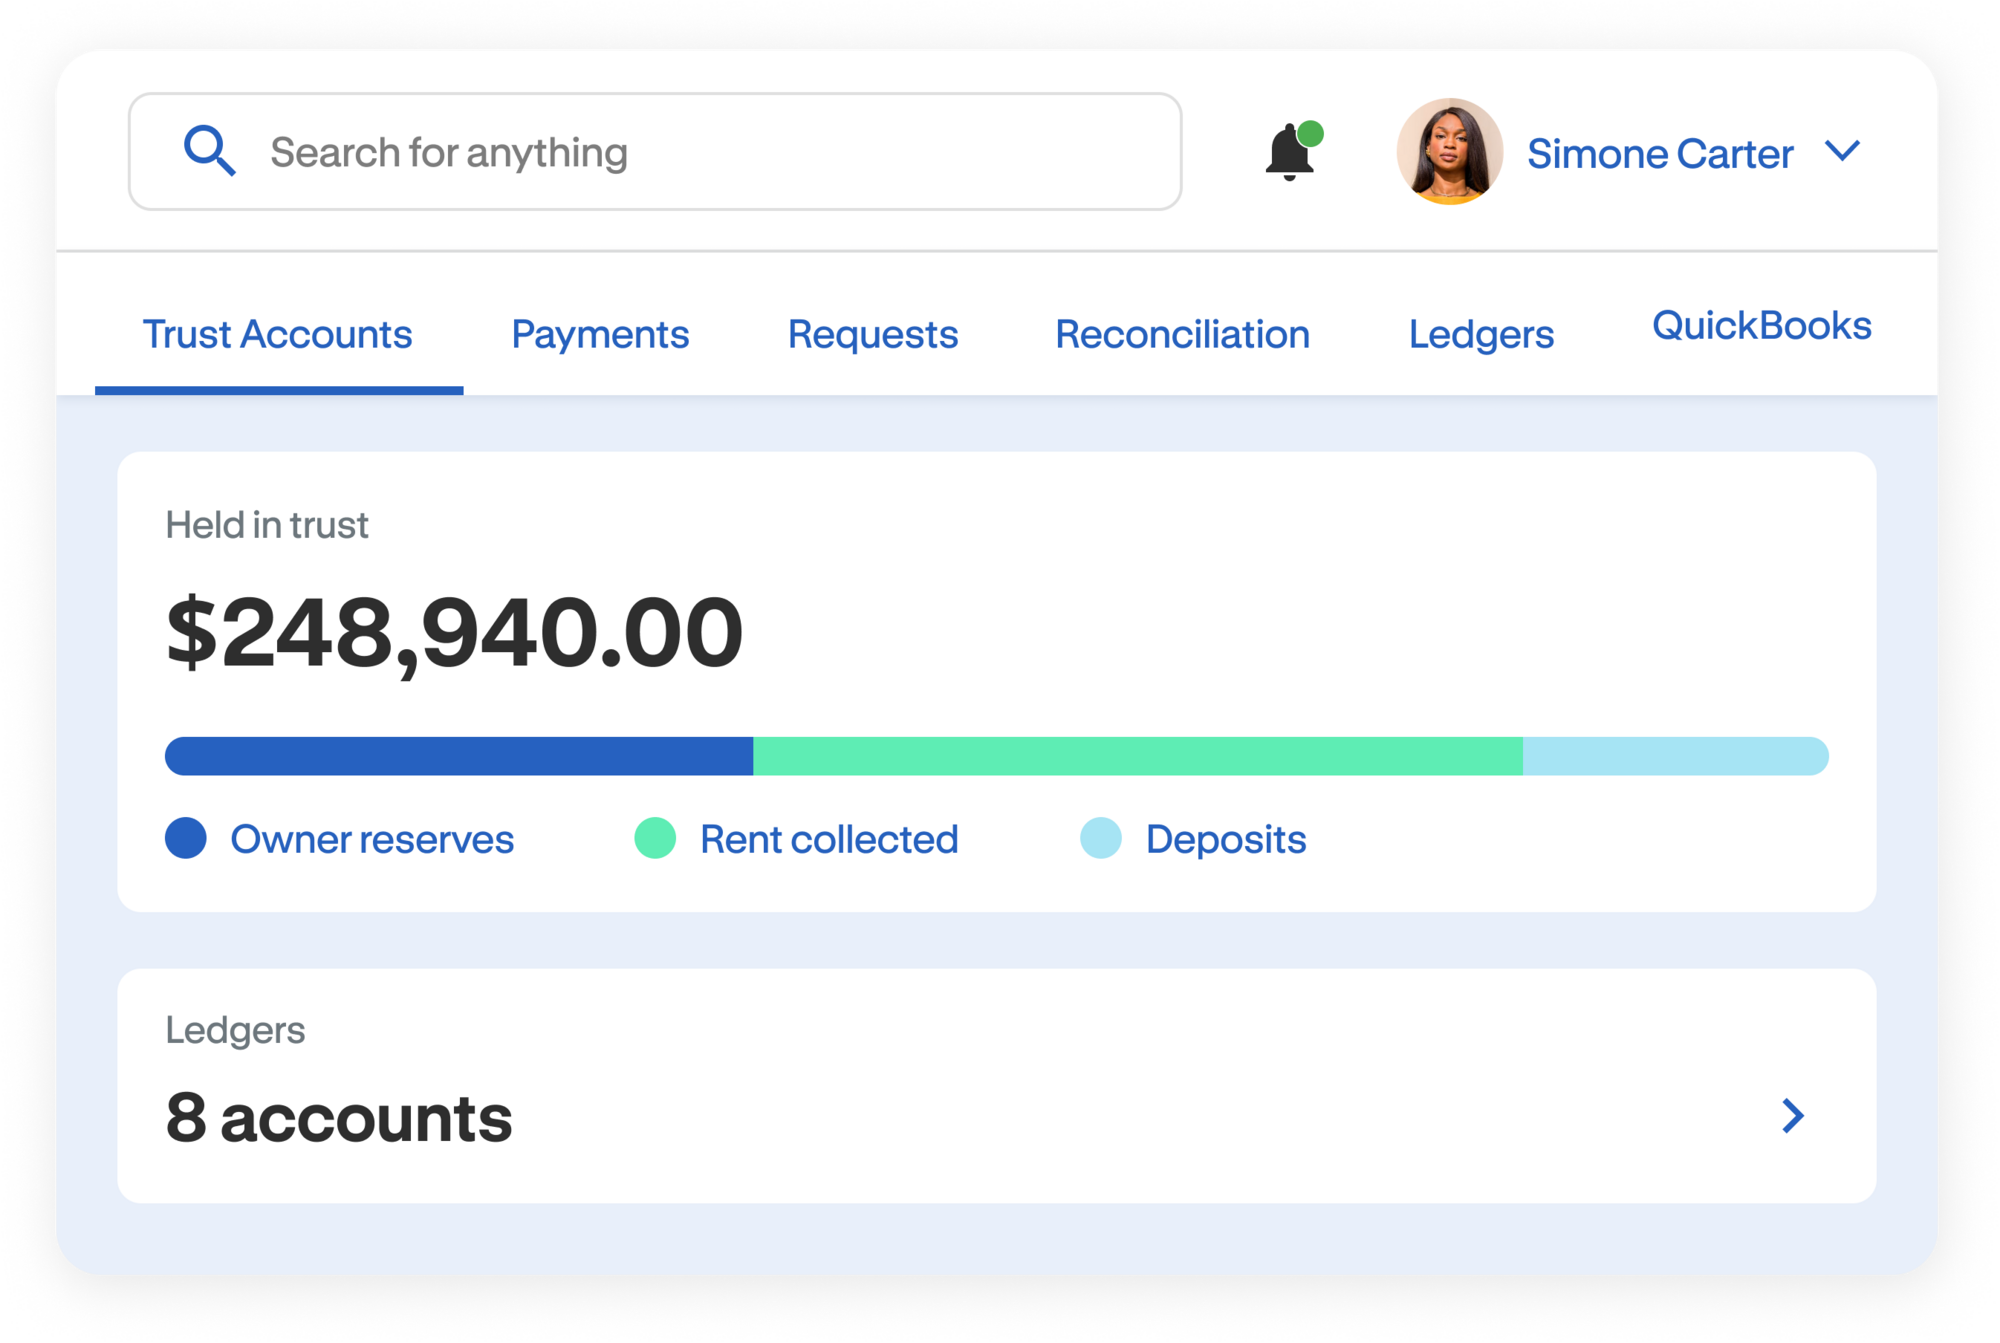Click the light blue Deposits bar segment

pyautogui.click(x=1676, y=756)
